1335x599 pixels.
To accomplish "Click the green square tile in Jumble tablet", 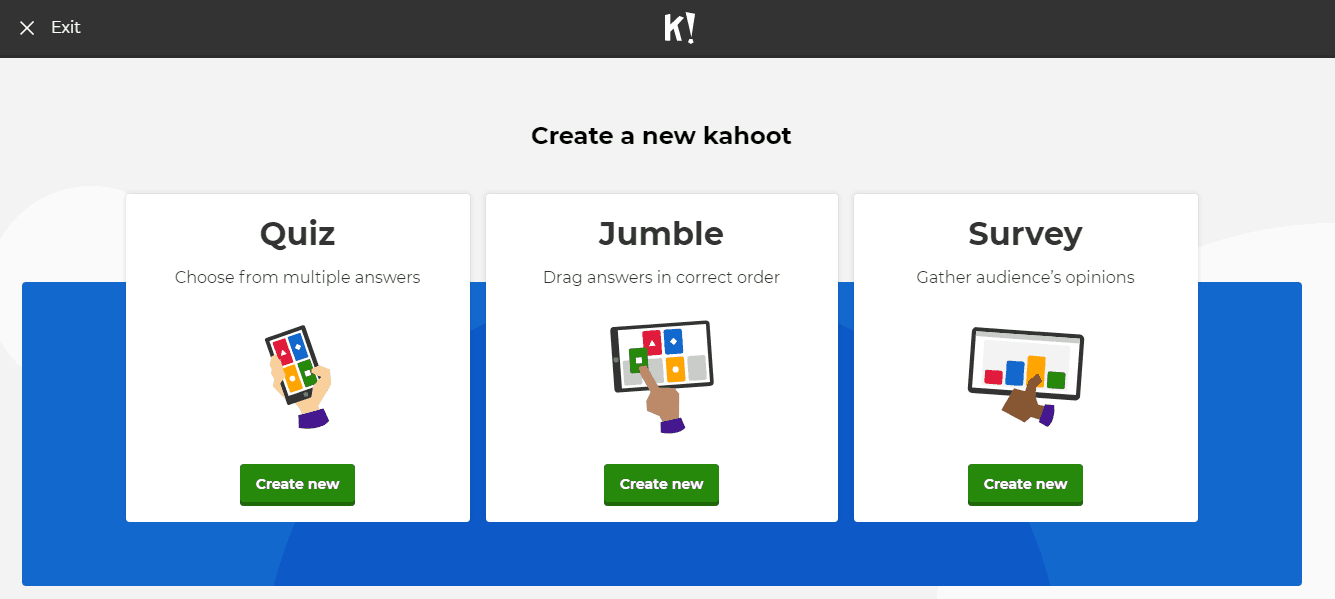I will pos(639,359).
